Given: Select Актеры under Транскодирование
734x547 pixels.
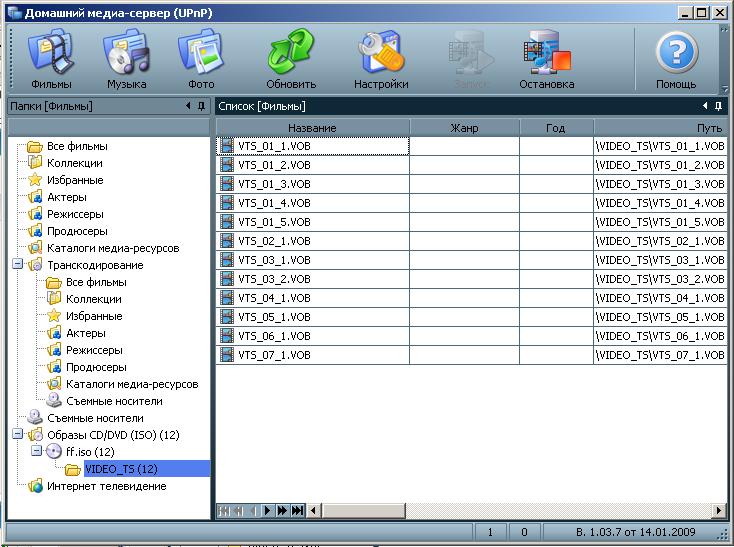Looking at the screenshot, I should click(x=86, y=333).
